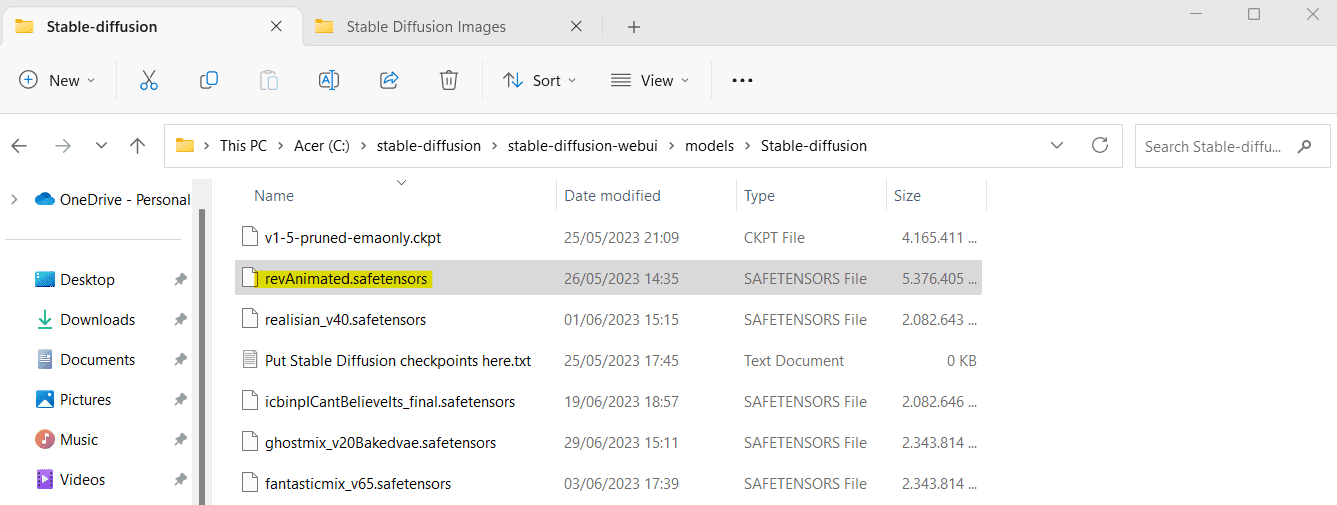The image size is (1337, 505).
Task: Open Pictures in the navigation pane
Action: click(x=85, y=400)
